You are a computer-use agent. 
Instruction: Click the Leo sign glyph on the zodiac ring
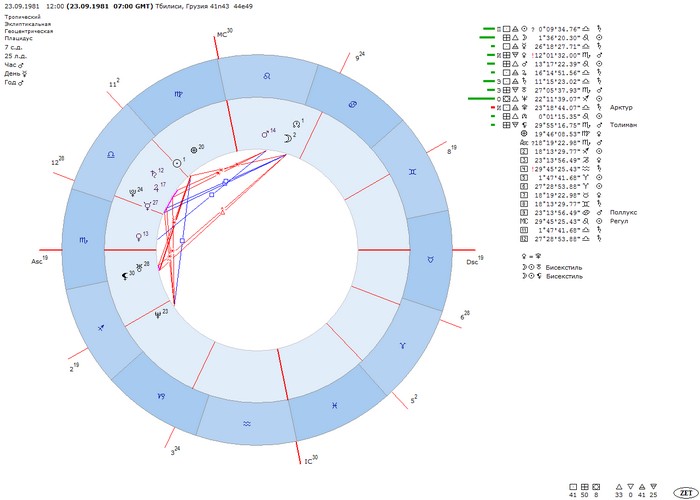click(x=265, y=75)
